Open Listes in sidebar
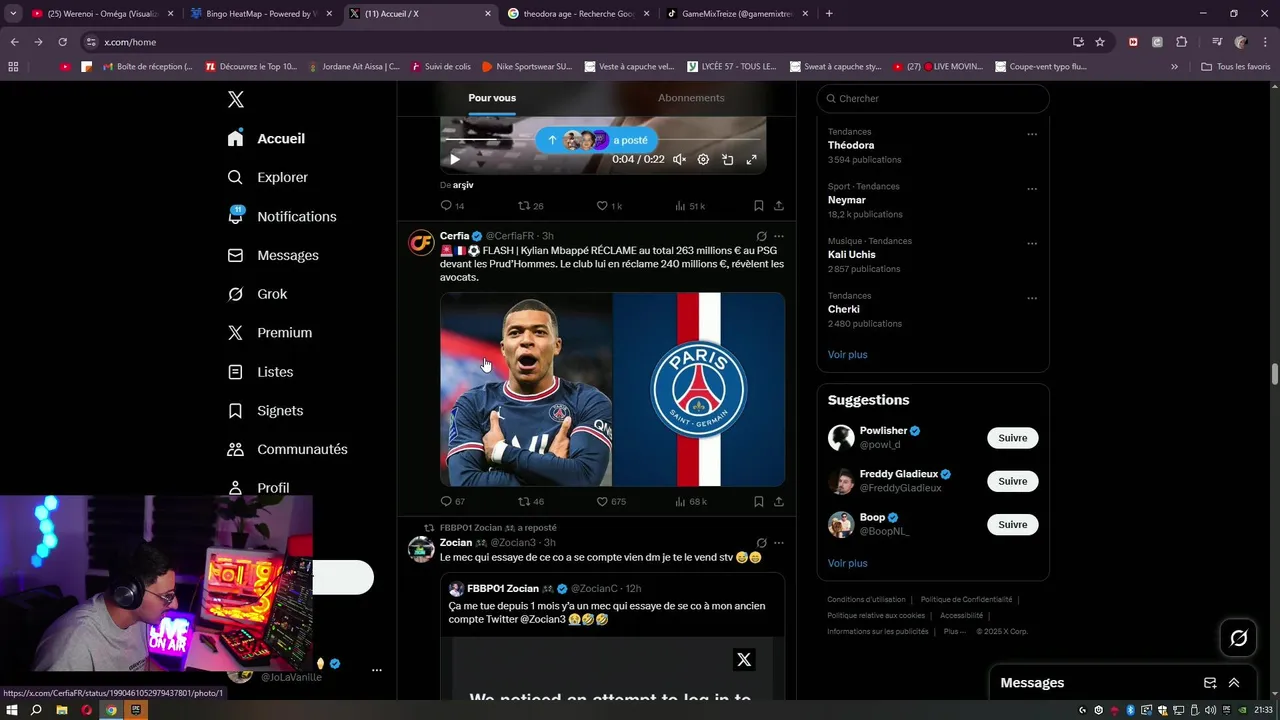 260,371
